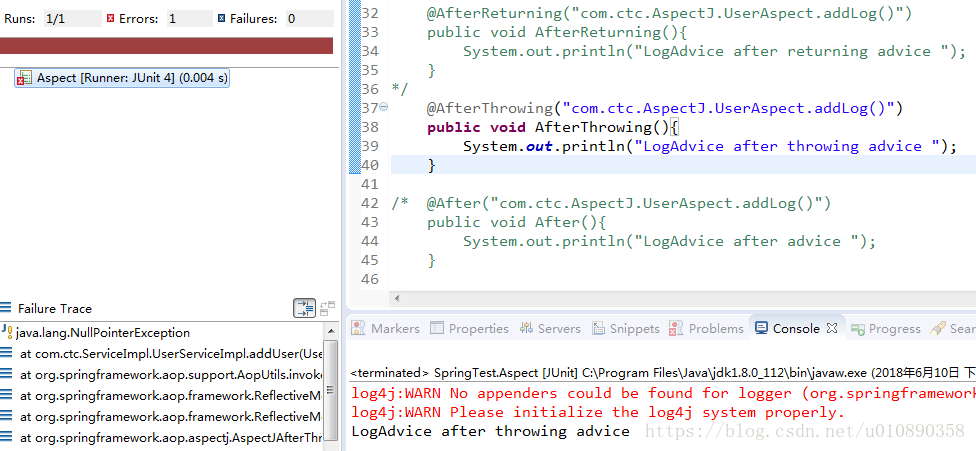
Task: Switch to the Properties tab
Action: pyautogui.click(x=470, y=328)
